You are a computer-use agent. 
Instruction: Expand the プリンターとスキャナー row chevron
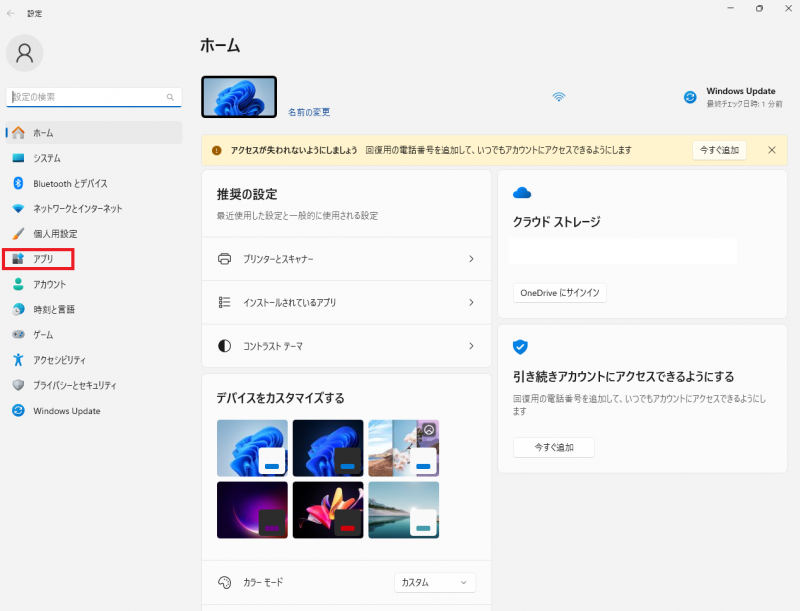click(471, 259)
